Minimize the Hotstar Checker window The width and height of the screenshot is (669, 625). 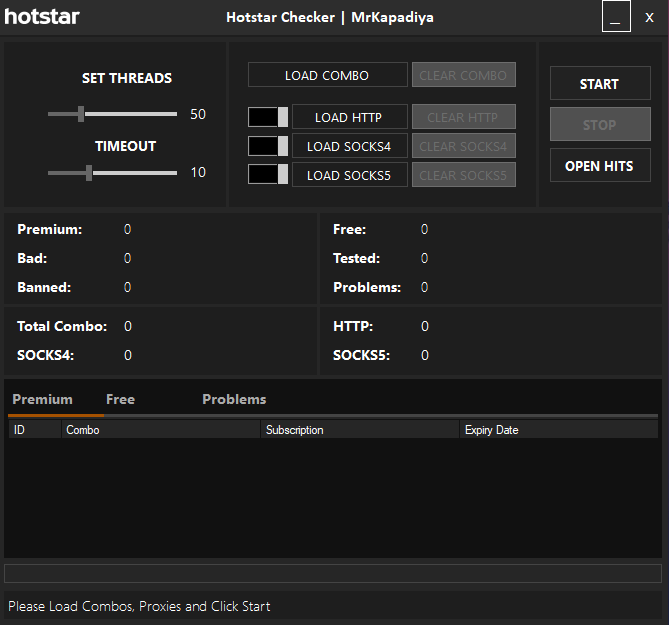pos(616,17)
